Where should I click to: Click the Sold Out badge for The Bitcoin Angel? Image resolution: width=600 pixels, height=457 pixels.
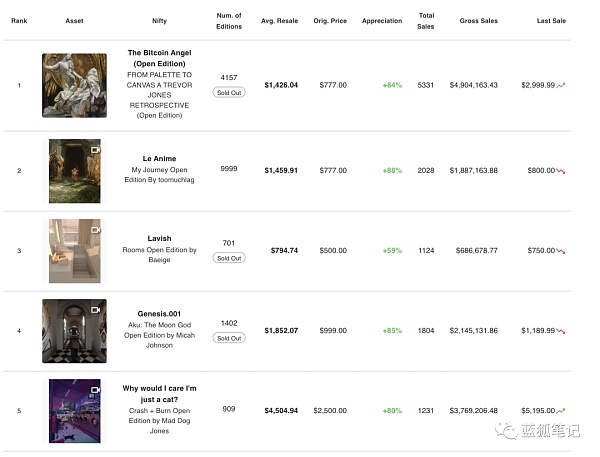click(x=229, y=92)
